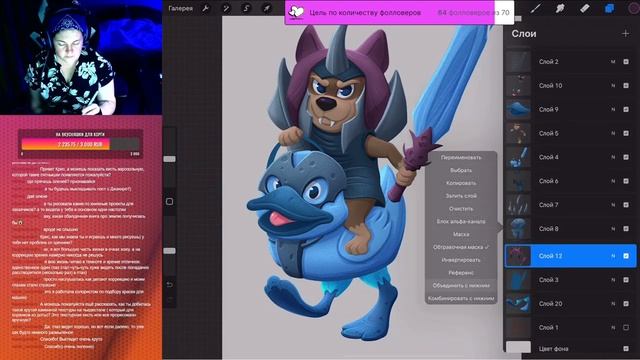
Task: Show hidden layer Слой 1
Action: click(x=626, y=327)
